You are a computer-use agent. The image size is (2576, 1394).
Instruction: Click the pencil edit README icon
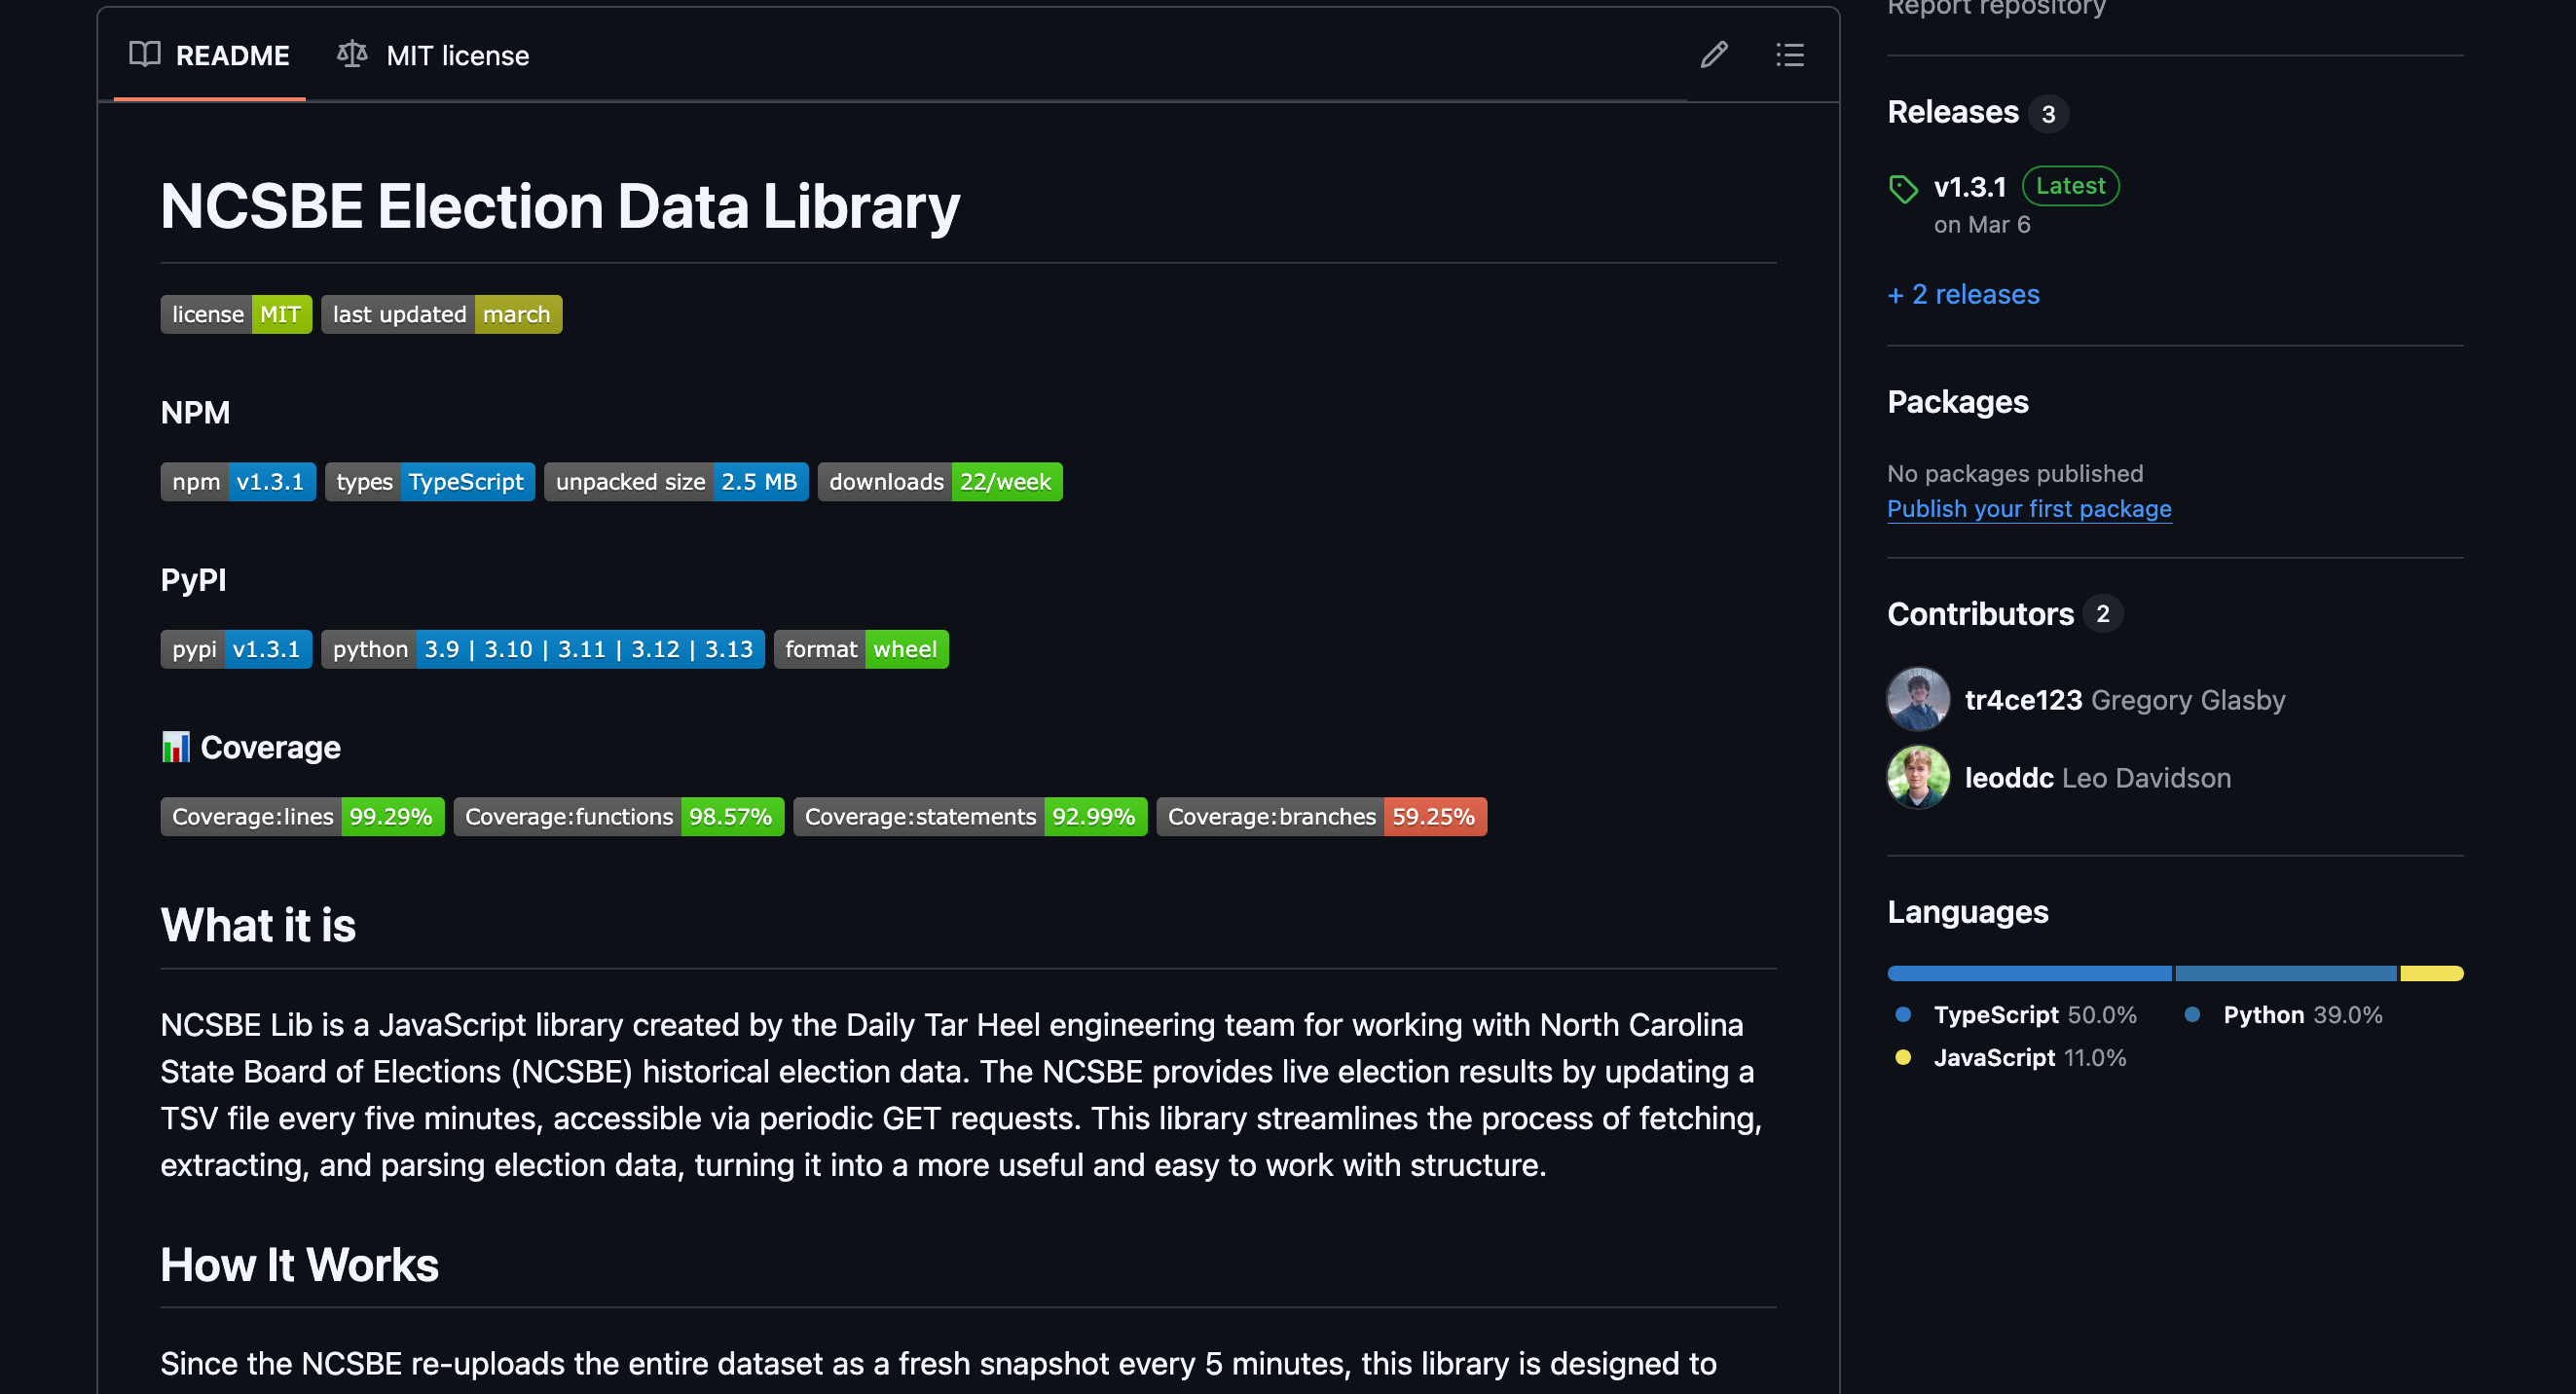point(1713,55)
